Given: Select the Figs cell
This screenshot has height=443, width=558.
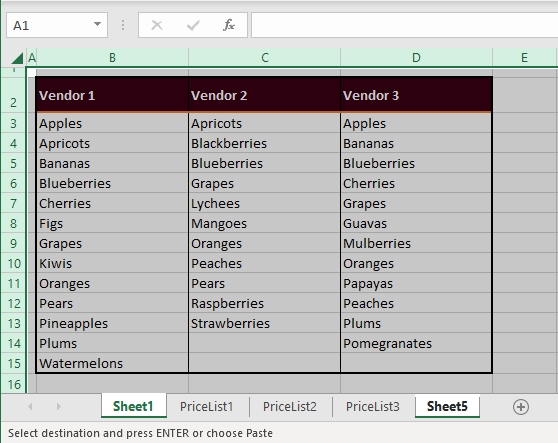Looking at the screenshot, I should coord(112,223).
